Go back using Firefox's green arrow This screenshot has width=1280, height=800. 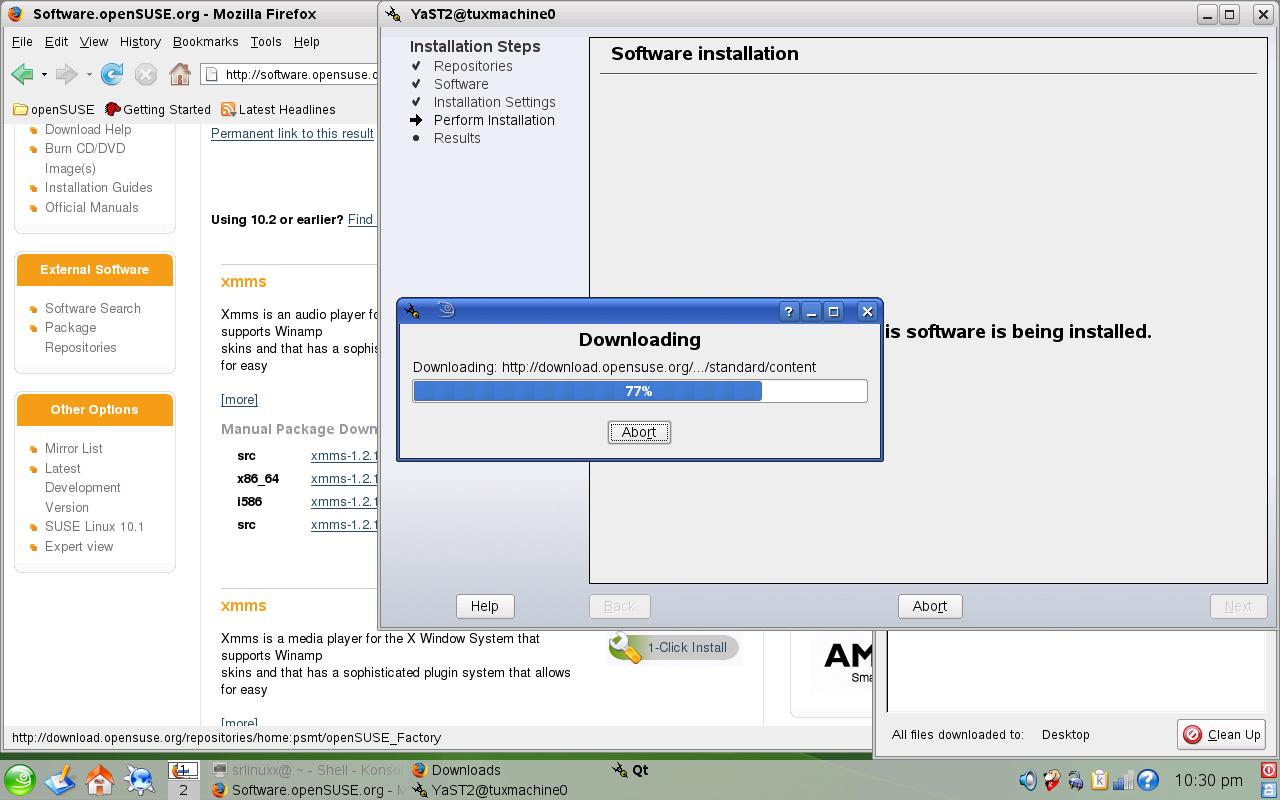(22, 74)
